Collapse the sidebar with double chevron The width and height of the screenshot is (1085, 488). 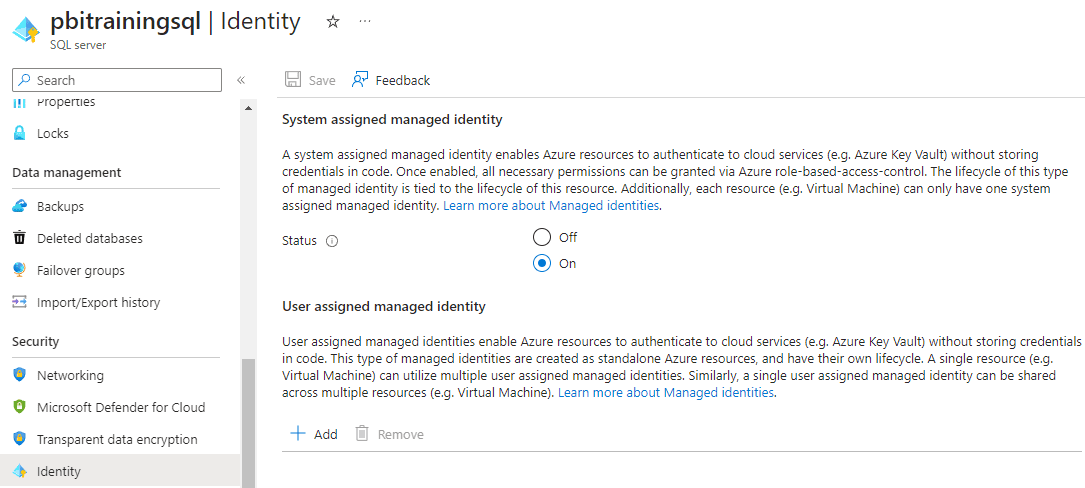coord(241,80)
